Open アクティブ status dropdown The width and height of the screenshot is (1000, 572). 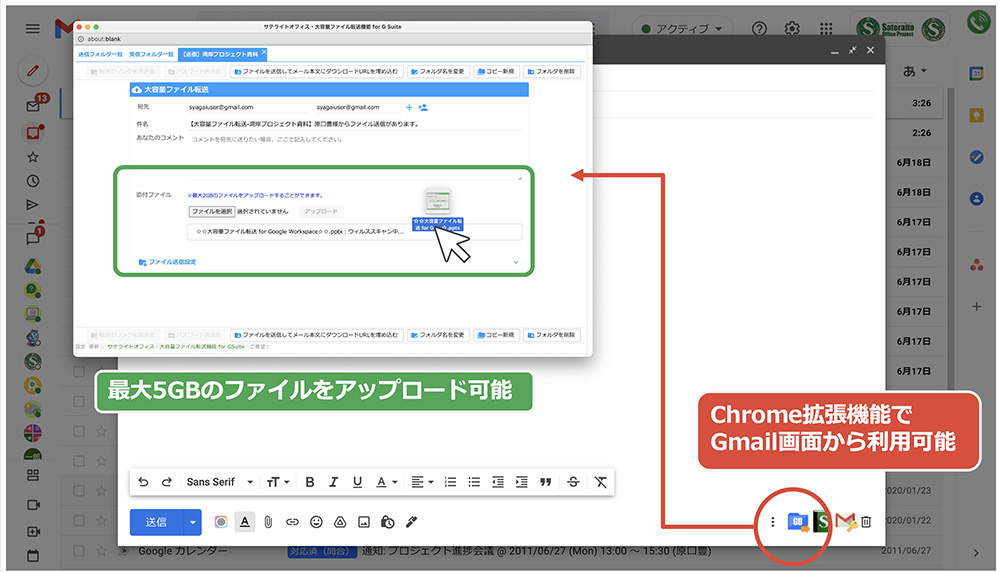click(x=682, y=29)
